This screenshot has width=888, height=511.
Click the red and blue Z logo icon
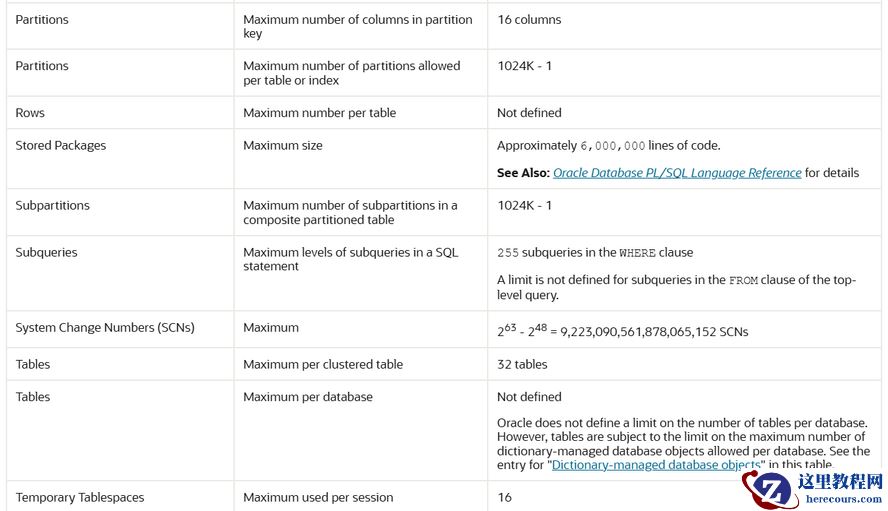click(772, 488)
